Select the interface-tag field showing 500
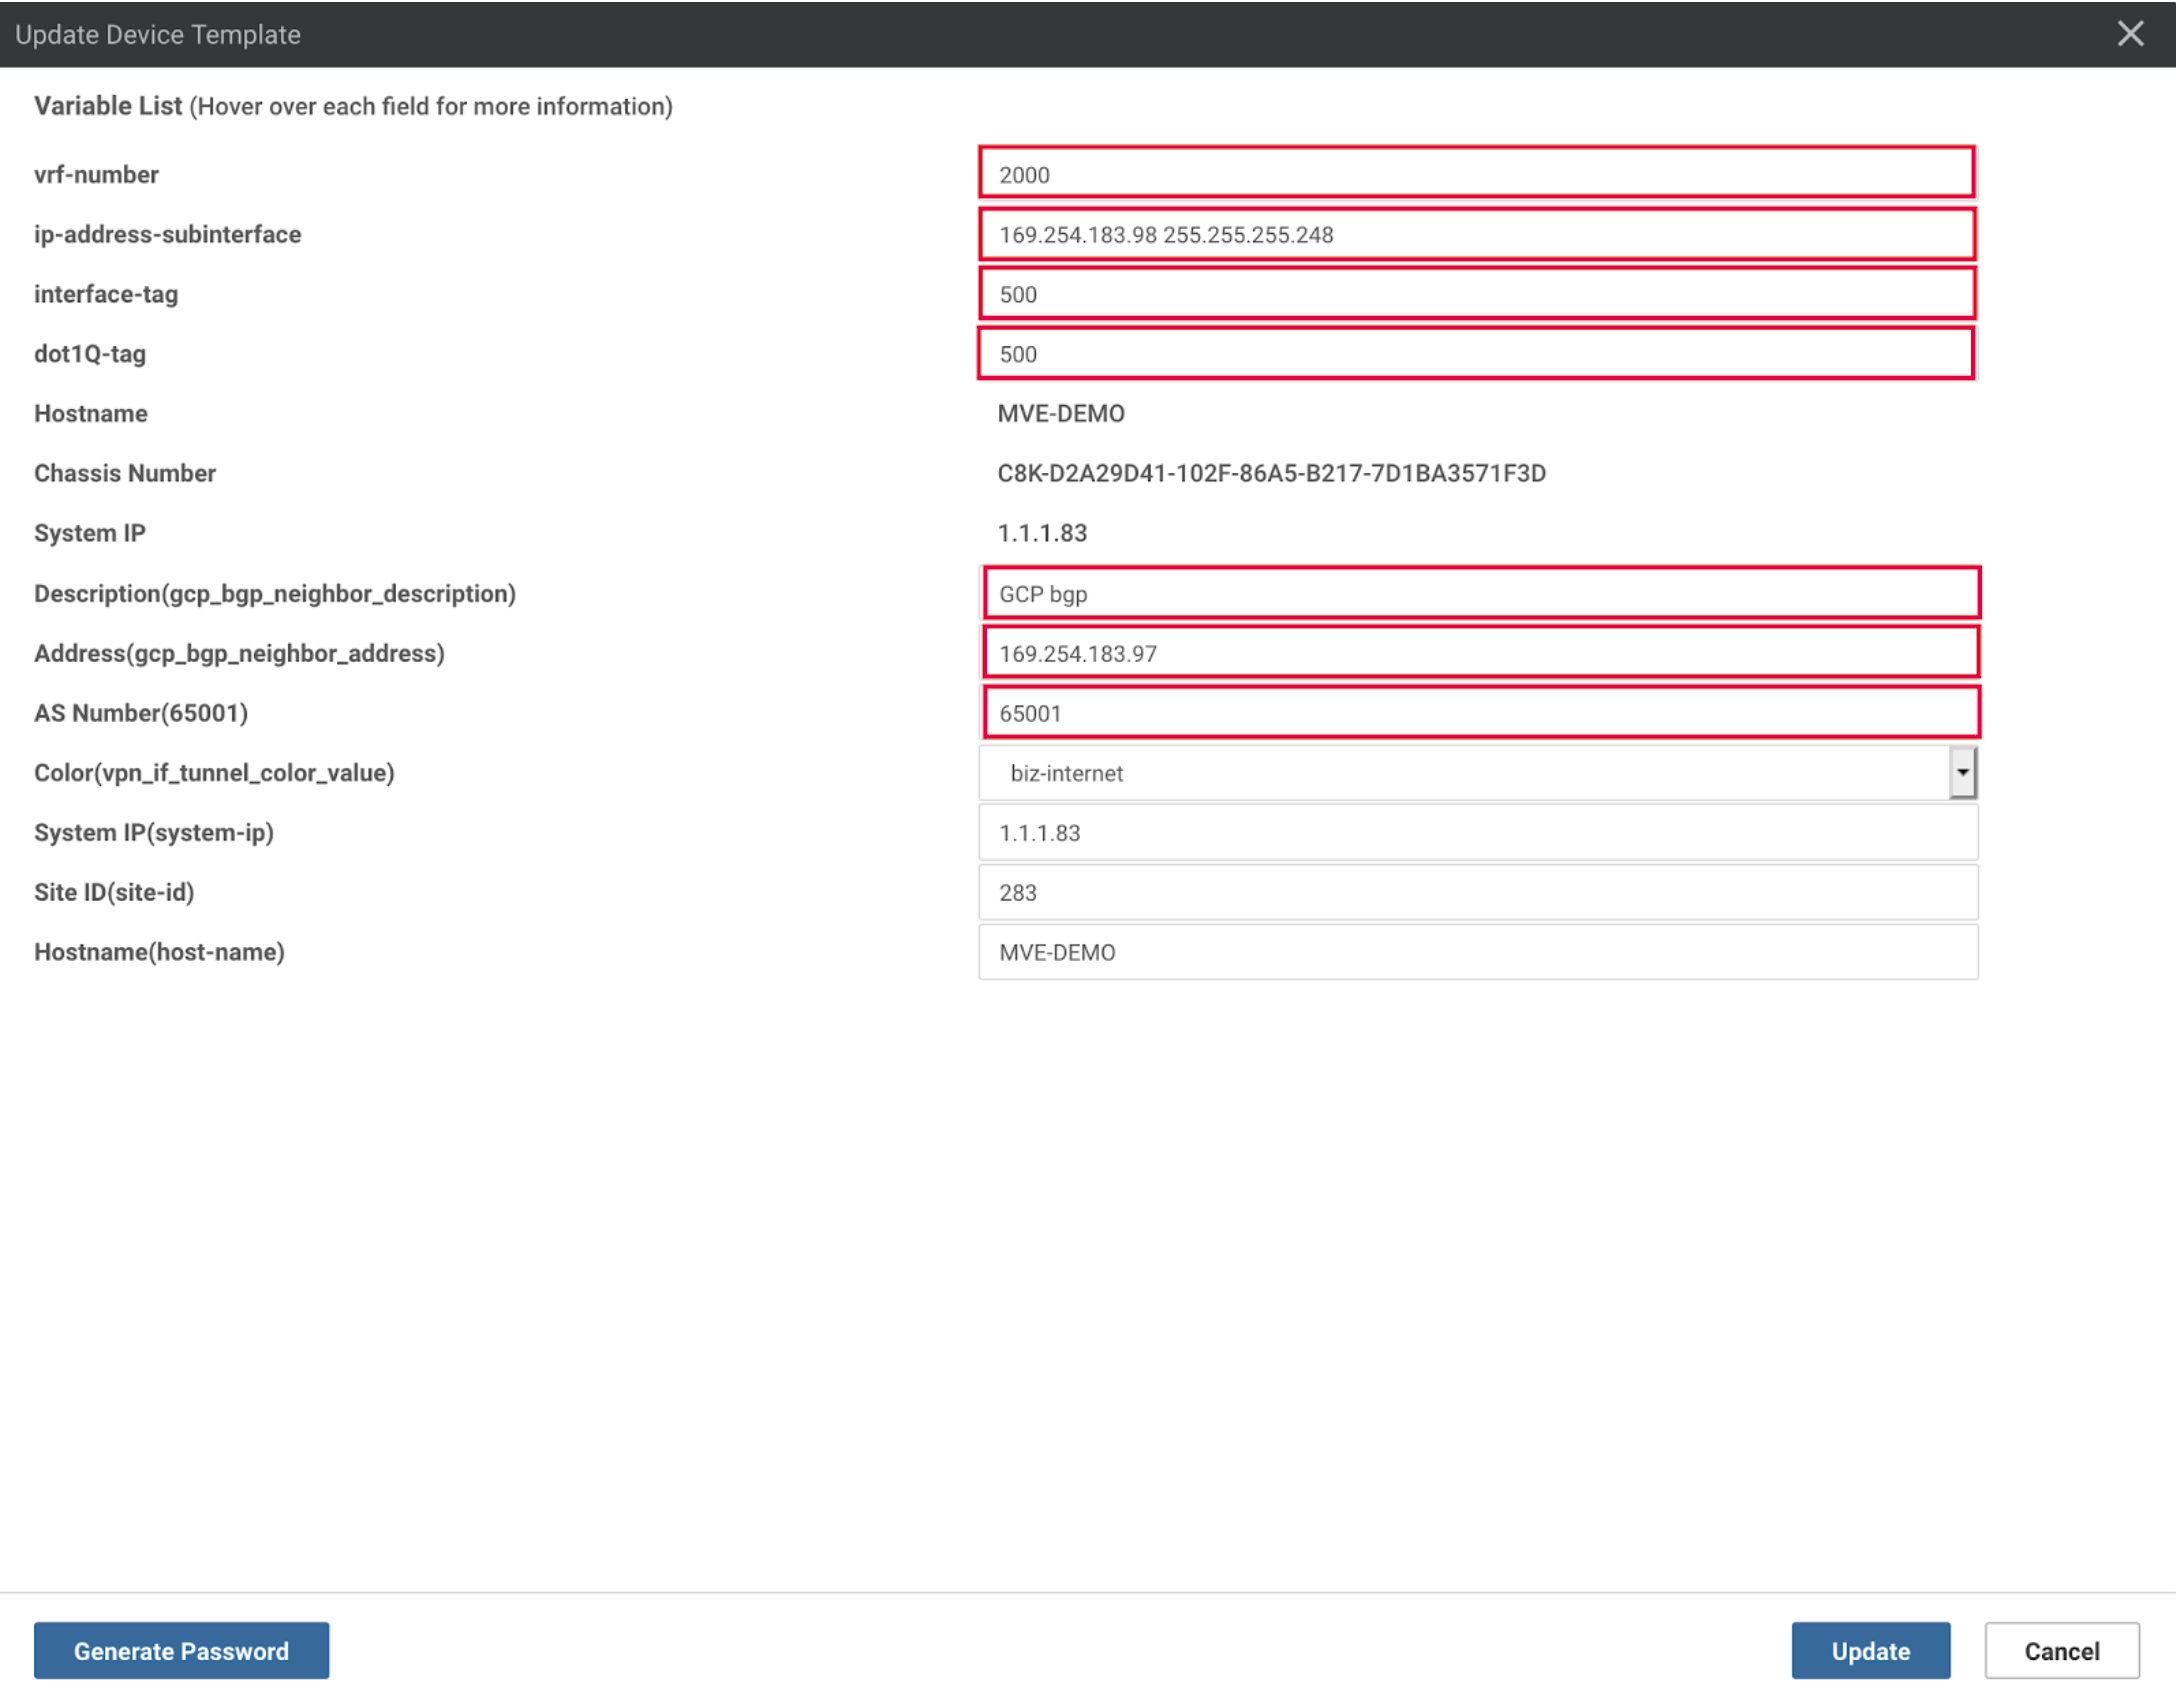The image size is (2176, 1698). click(x=1476, y=294)
